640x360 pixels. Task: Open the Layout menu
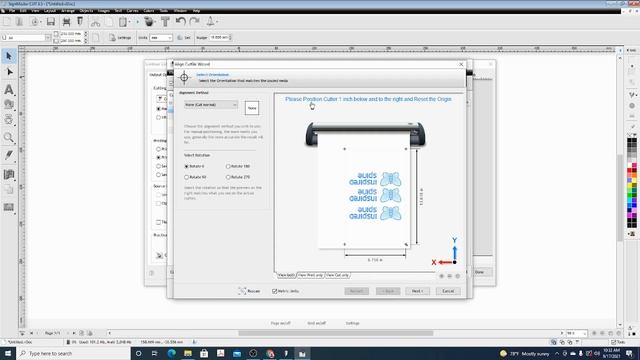click(x=50, y=11)
